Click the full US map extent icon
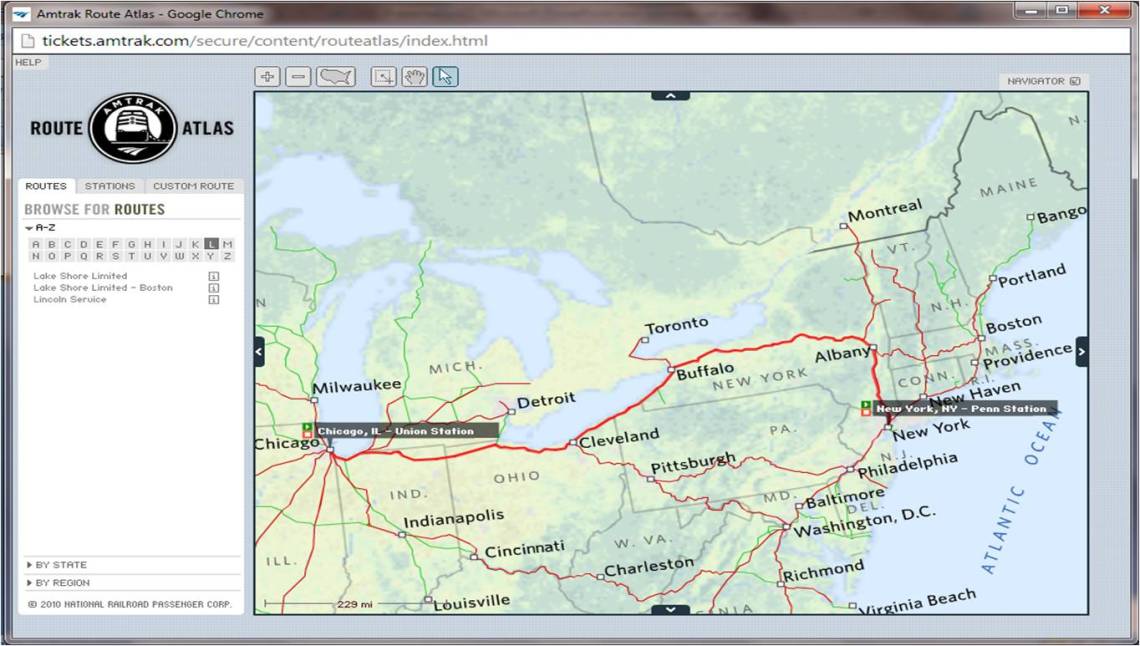Screen dimensions: 1140x646 pos(335,76)
